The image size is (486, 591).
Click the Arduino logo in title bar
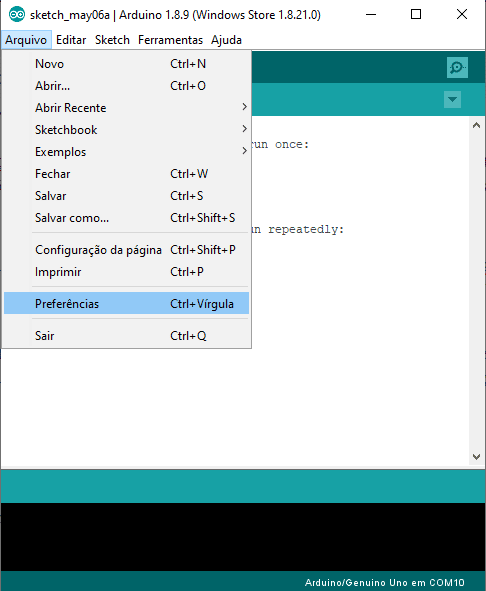tap(17, 15)
